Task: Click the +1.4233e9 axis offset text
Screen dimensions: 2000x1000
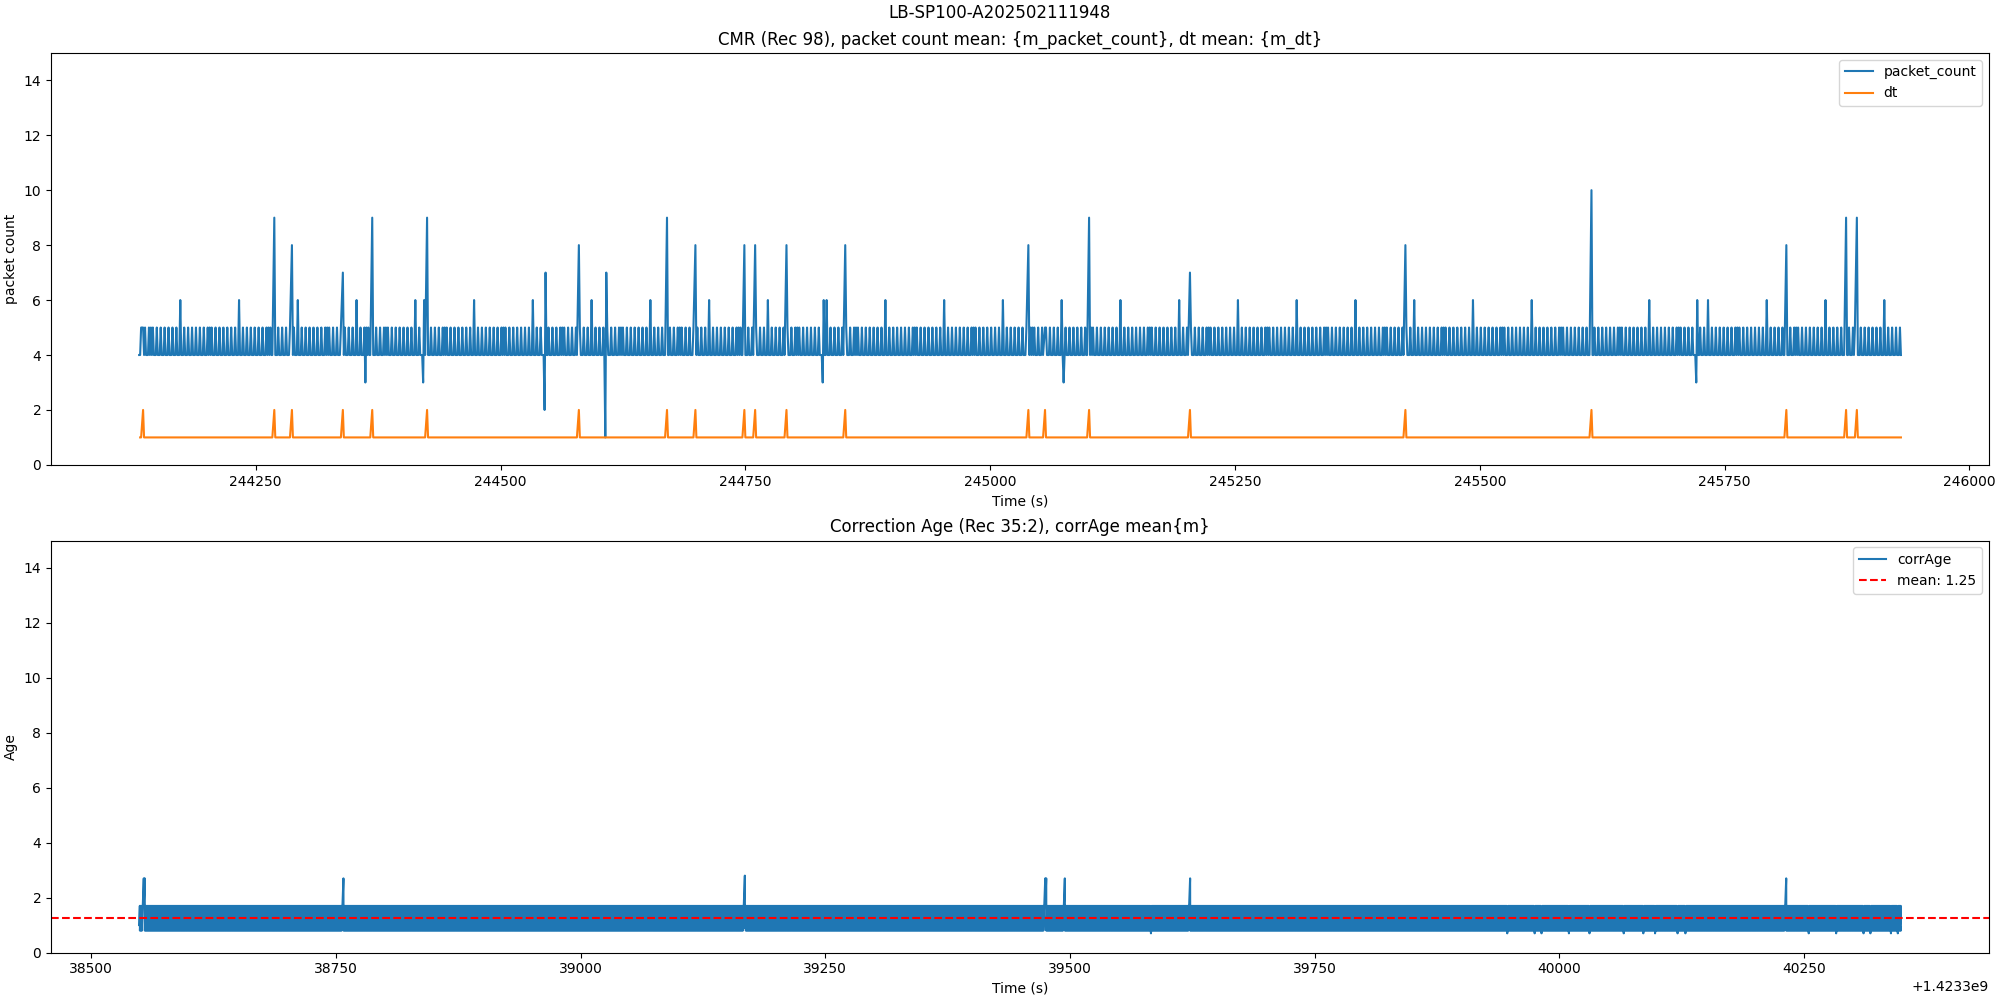Action: [x=1949, y=987]
